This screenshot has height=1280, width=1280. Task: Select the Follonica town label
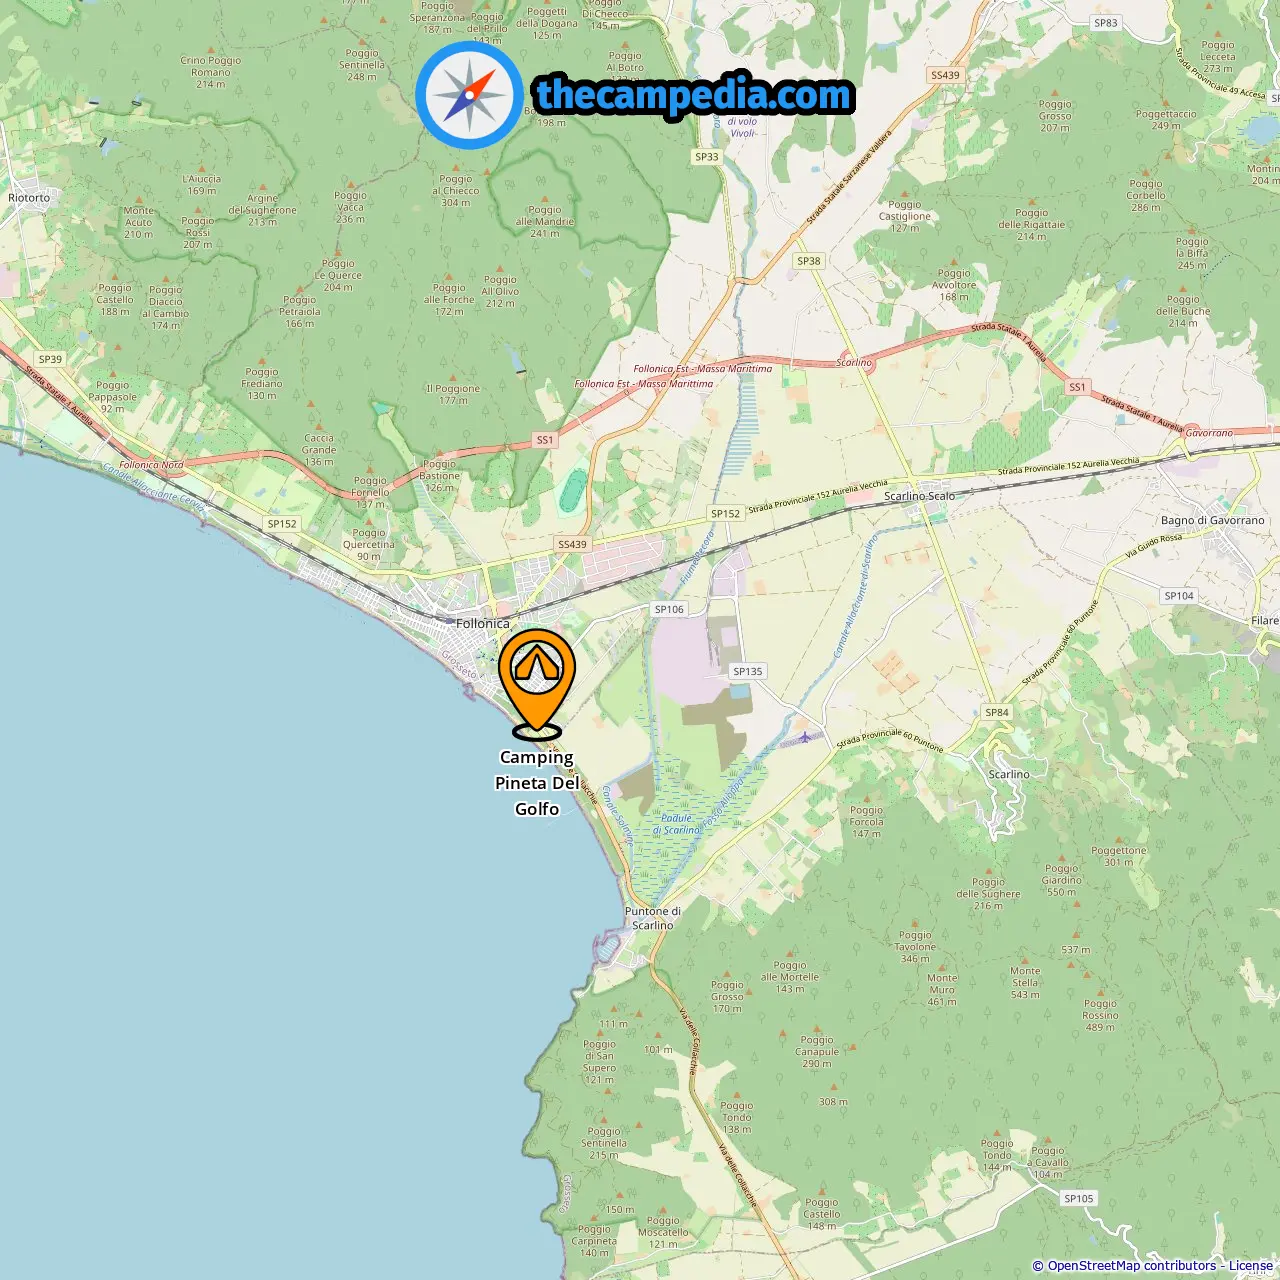(483, 623)
